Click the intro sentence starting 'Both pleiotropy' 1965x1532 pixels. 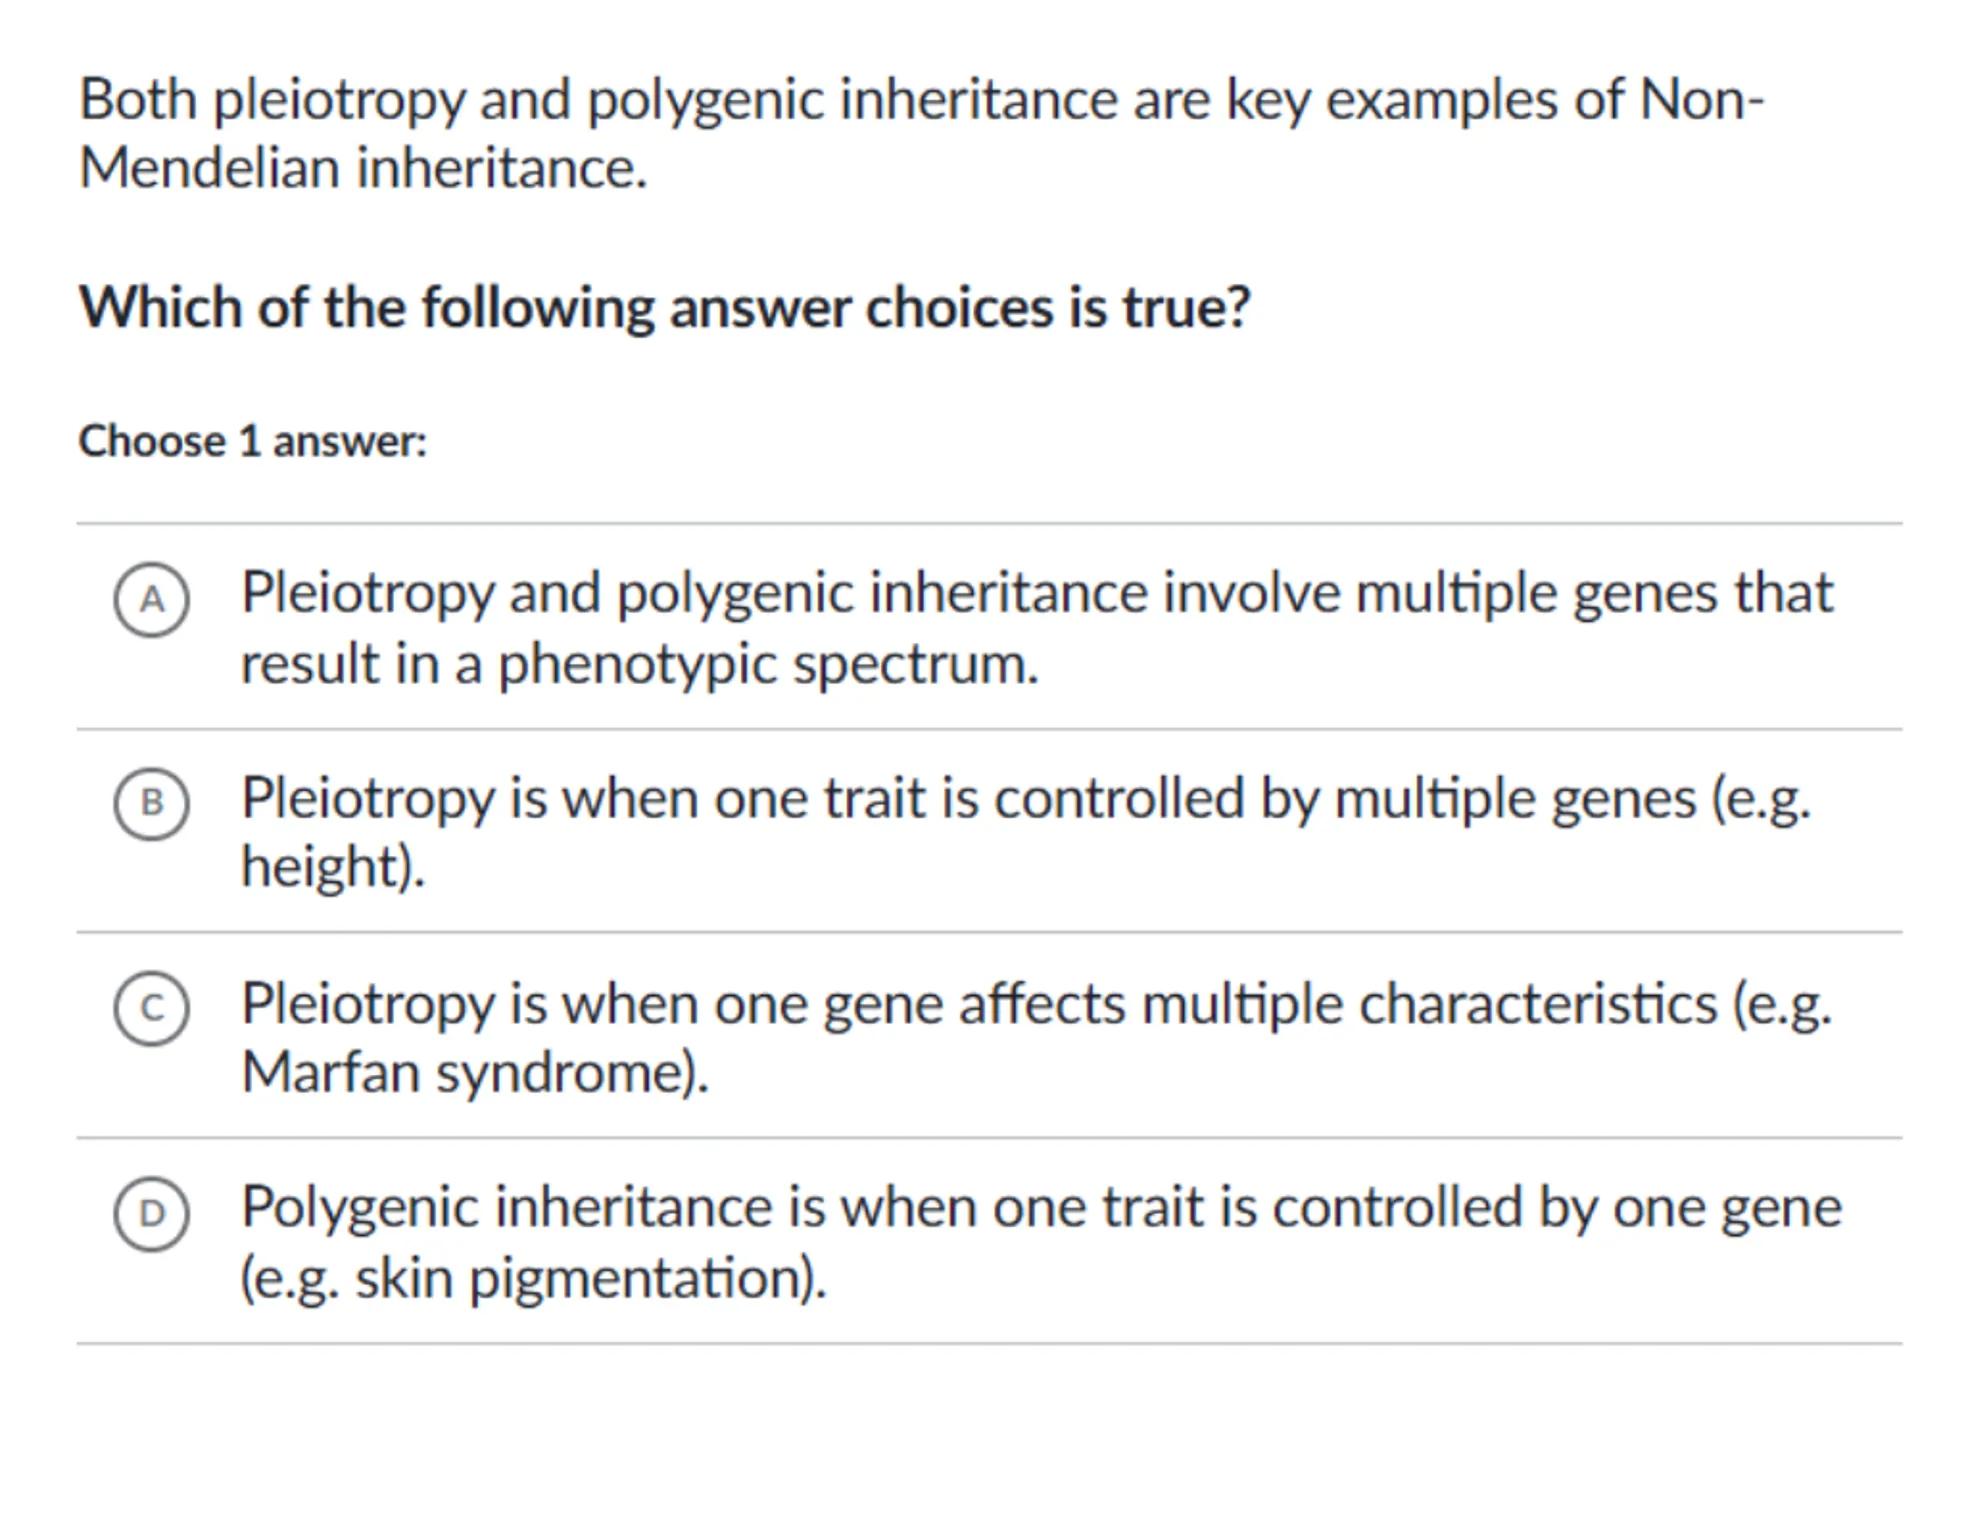click(x=920, y=100)
